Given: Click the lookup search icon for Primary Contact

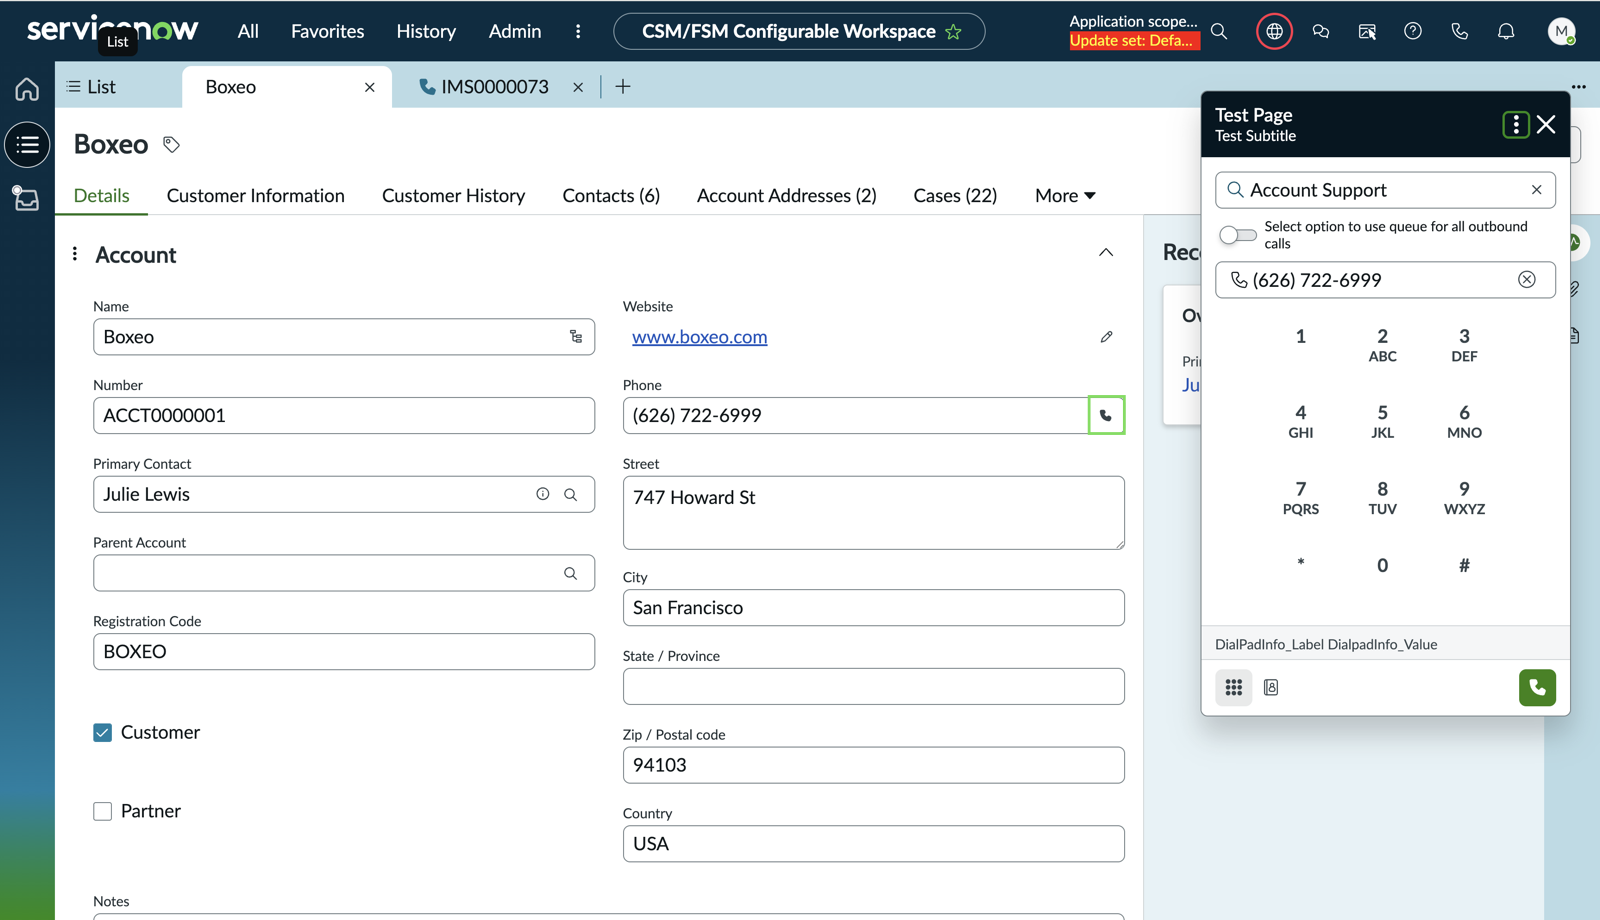Looking at the screenshot, I should 571,494.
